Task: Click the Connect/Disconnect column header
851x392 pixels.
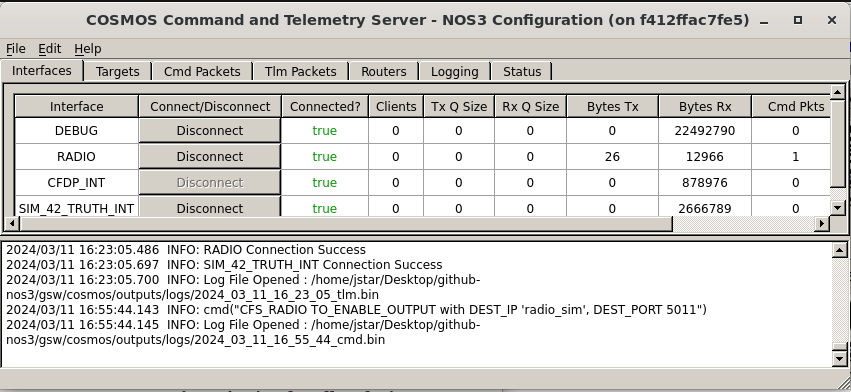Action: (x=210, y=106)
